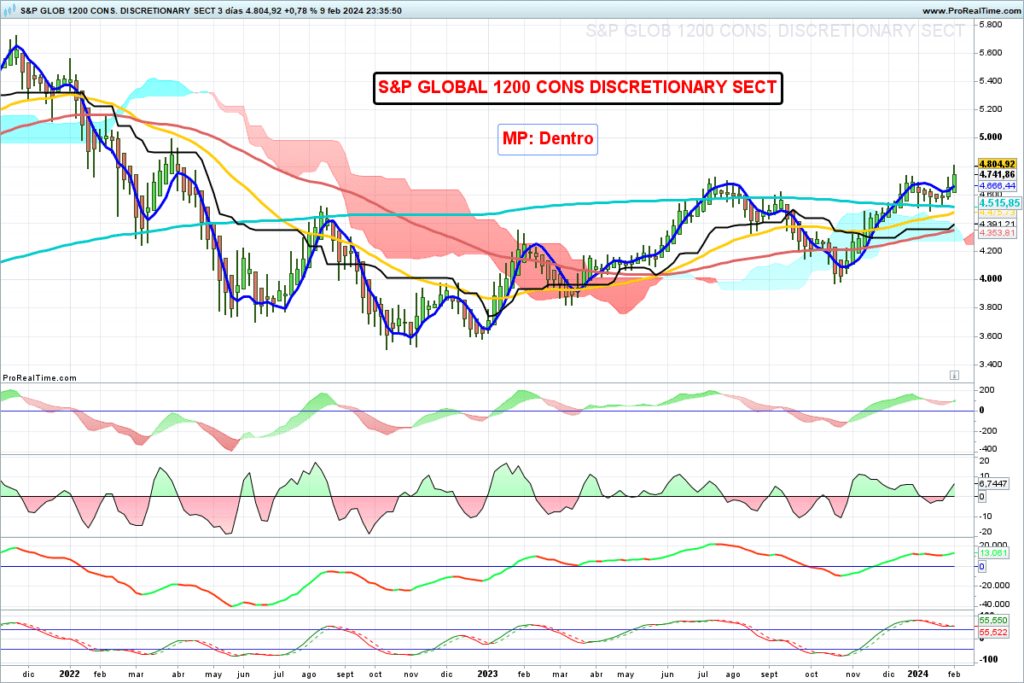This screenshot has height=683, width=1024.
Task: Click the cyan 4.515,85 average label
Action: click(999, 204)
